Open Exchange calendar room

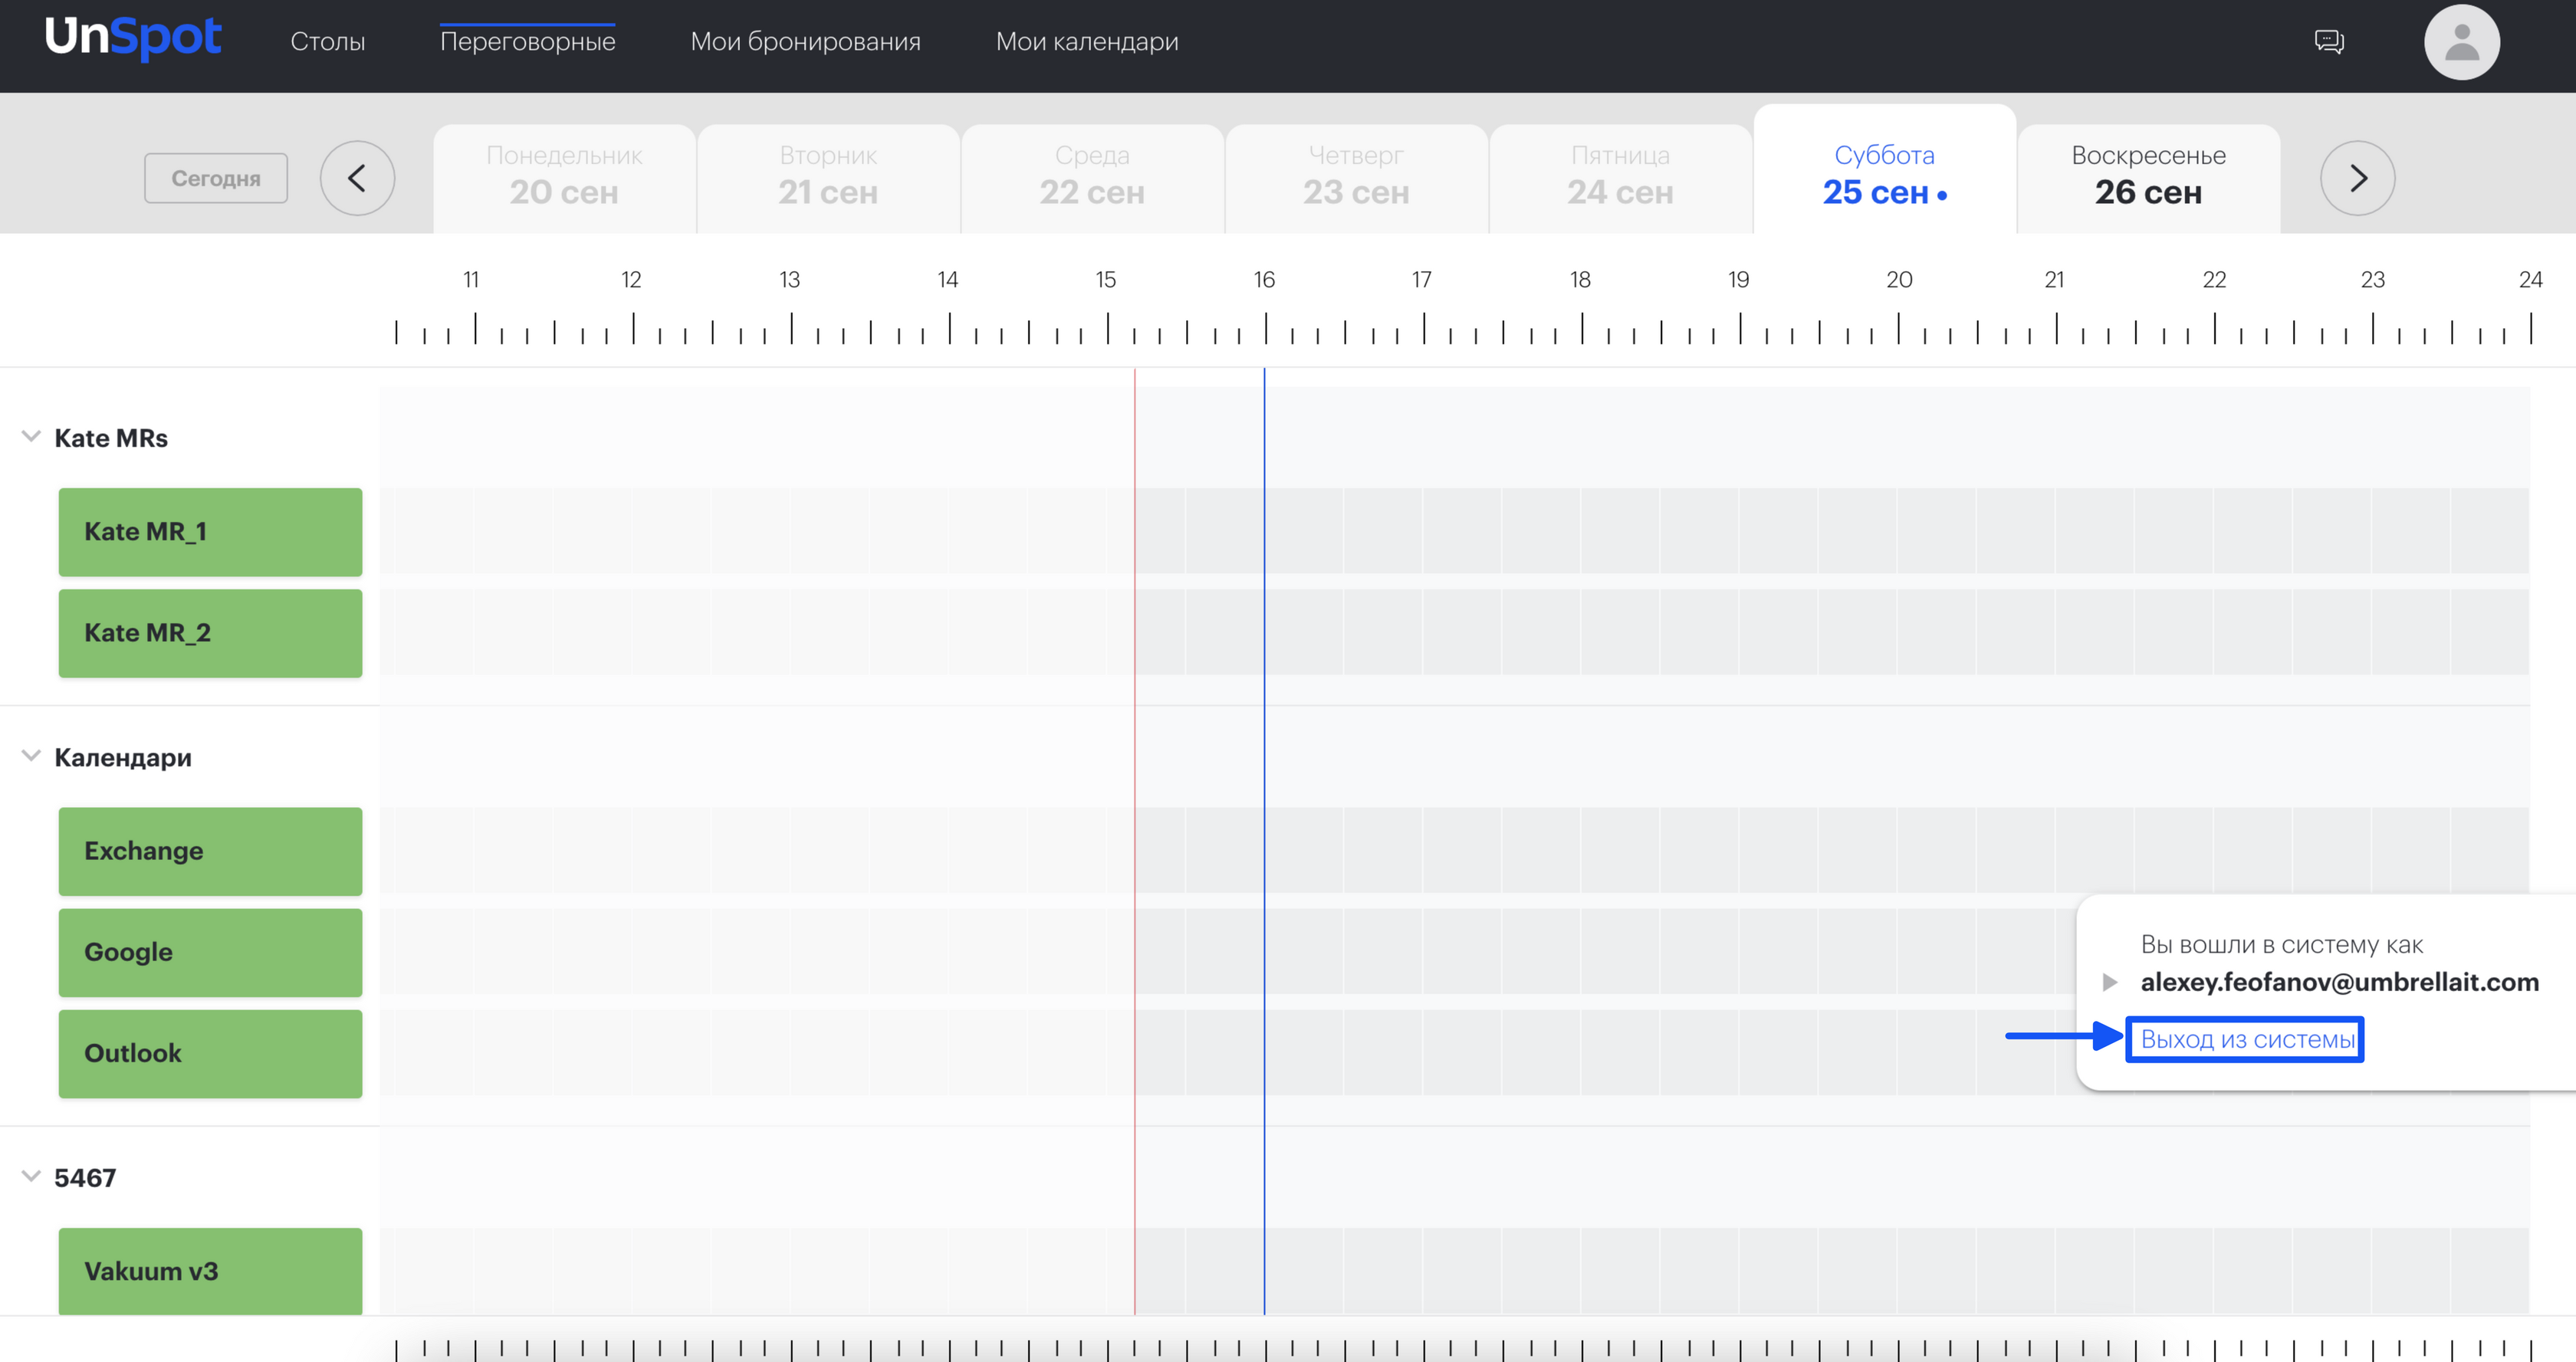(210, 851)
